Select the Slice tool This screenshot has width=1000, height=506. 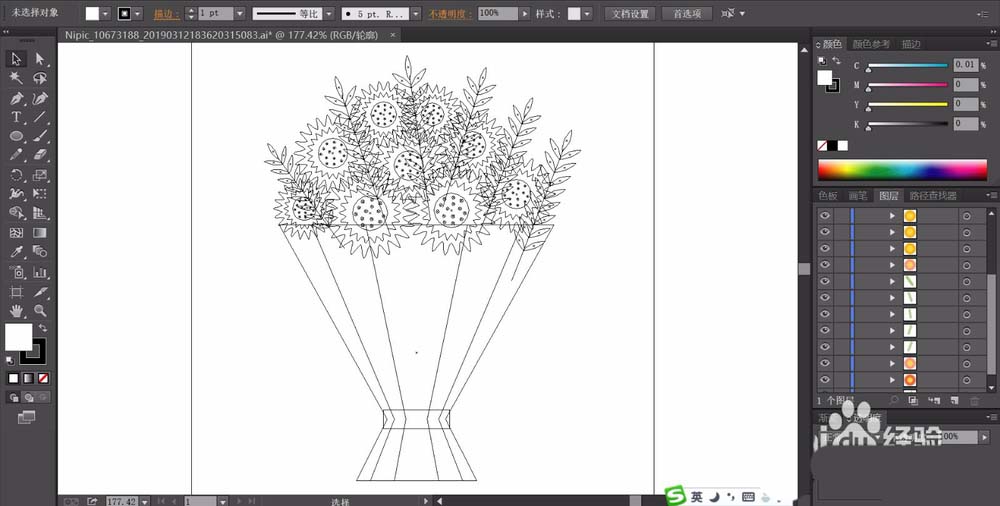pyautogui.click(x=40, y=292)
